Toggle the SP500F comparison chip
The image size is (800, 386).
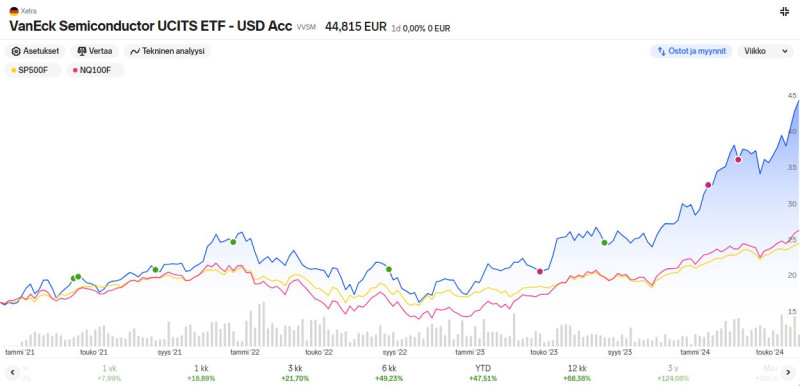tap(33, 70)
